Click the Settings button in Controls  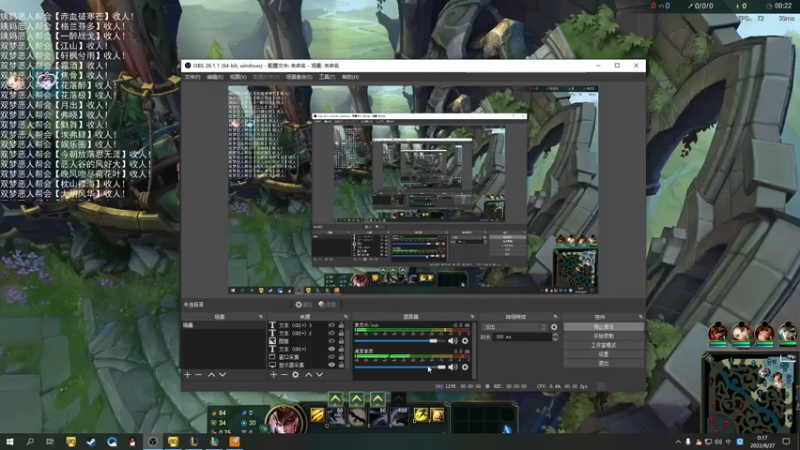pos(604,354)
